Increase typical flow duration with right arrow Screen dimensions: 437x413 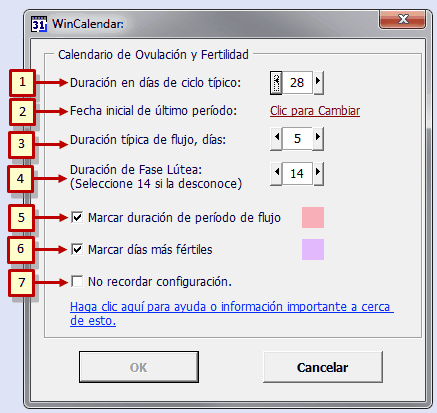(x=318, y=138)
